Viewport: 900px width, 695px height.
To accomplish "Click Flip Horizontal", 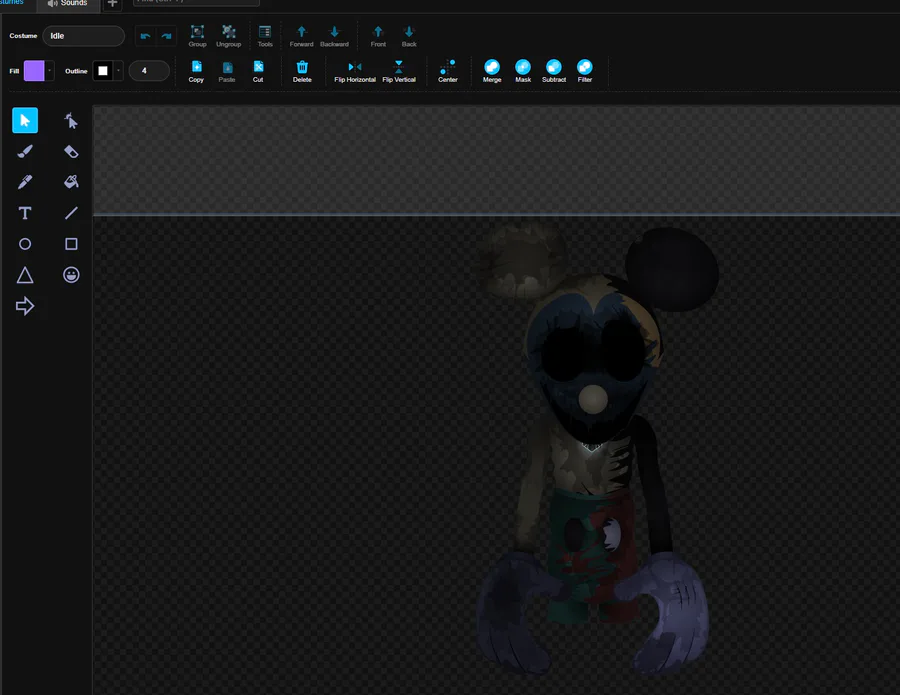I will (x=355, y=72).
